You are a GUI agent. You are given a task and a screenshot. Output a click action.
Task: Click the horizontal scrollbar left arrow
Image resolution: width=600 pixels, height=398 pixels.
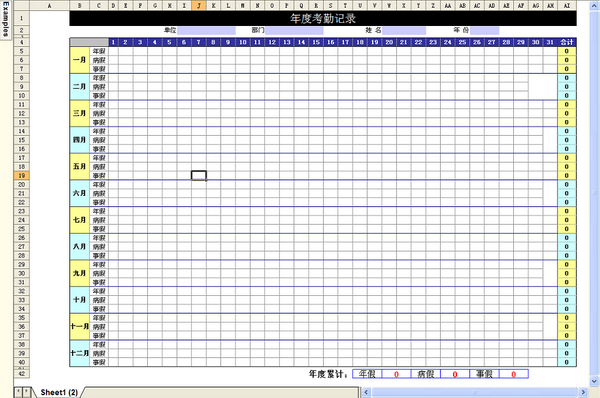[x=366, y=392]
